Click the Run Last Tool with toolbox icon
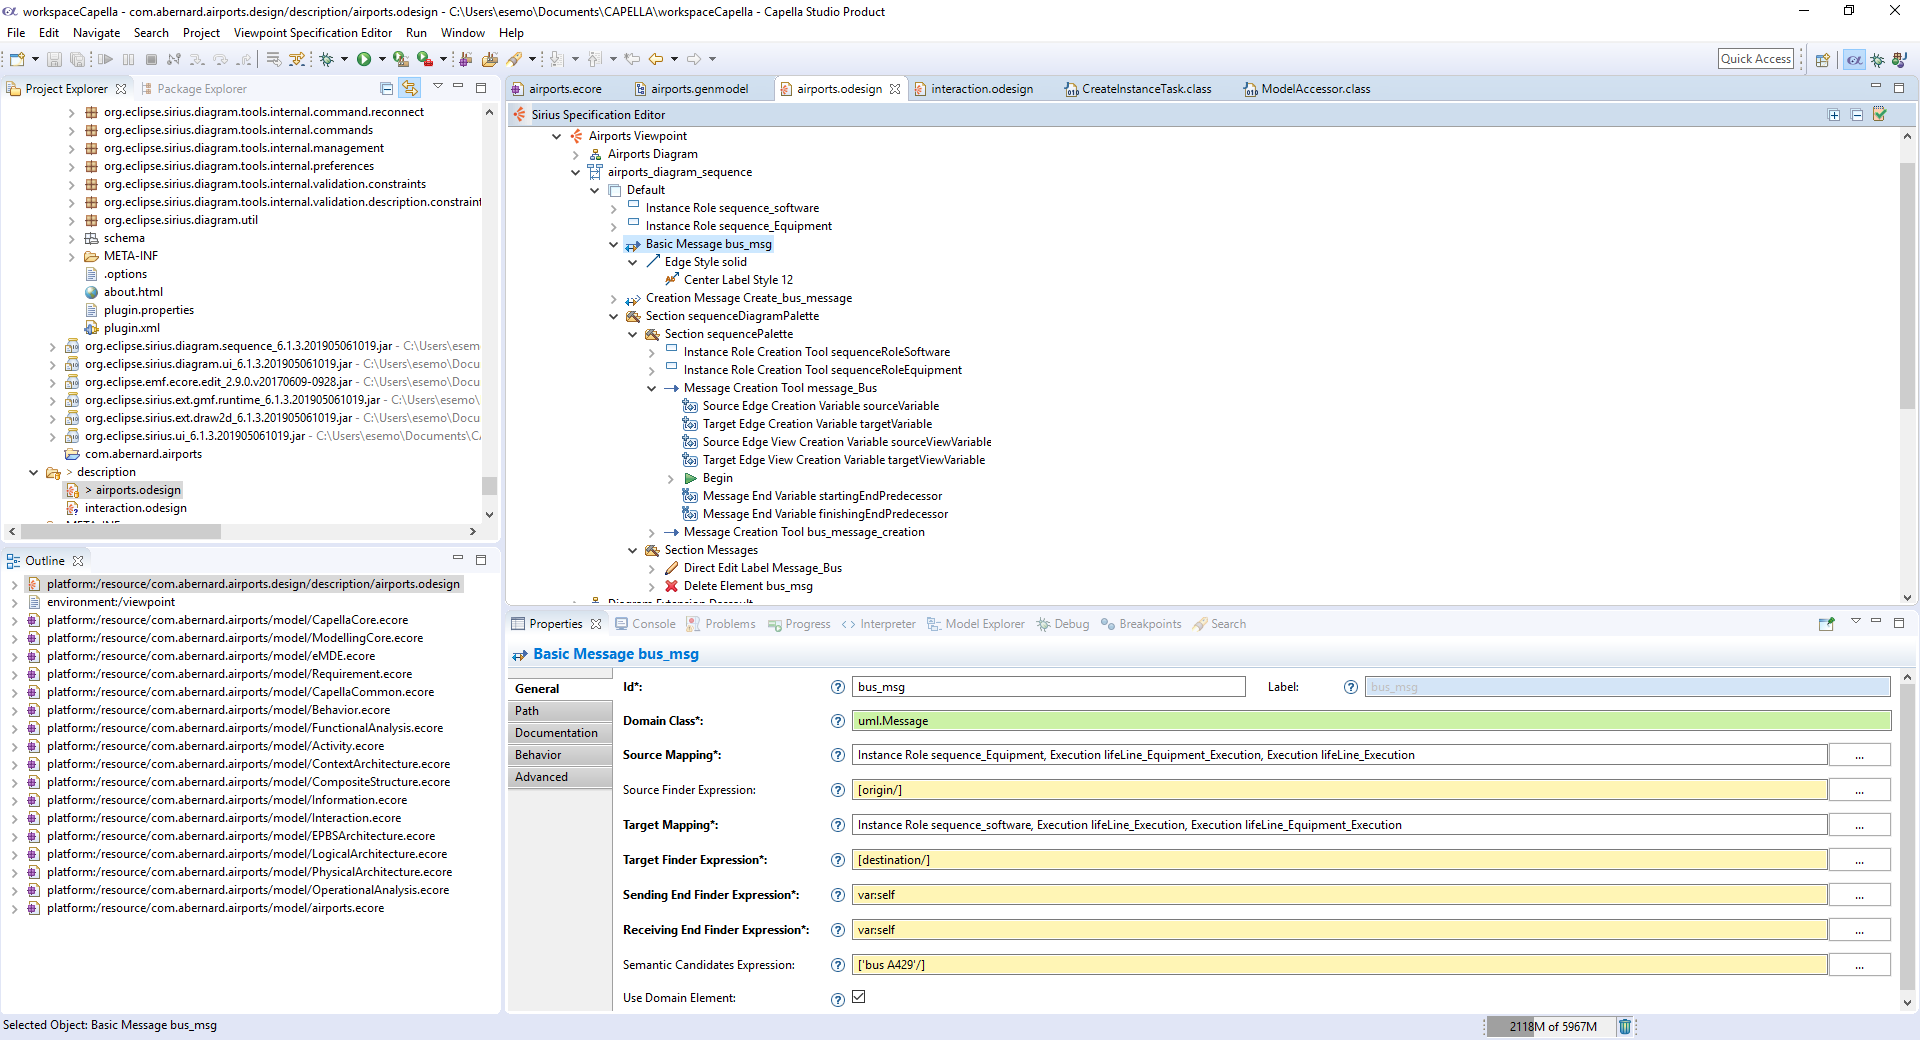The image size is (1920, 1040). point(424,60)
